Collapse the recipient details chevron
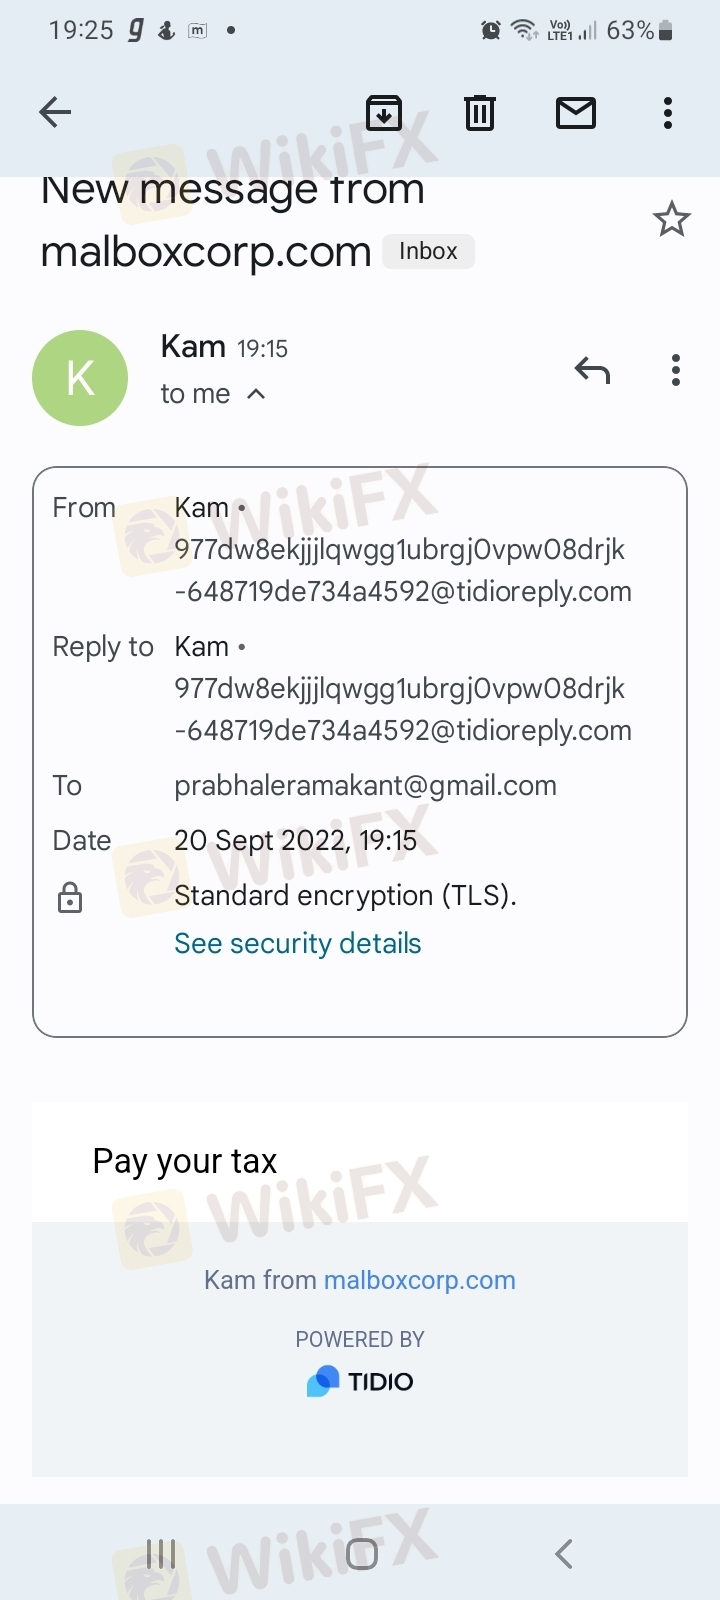The image size is (720, 1600). 256,394
